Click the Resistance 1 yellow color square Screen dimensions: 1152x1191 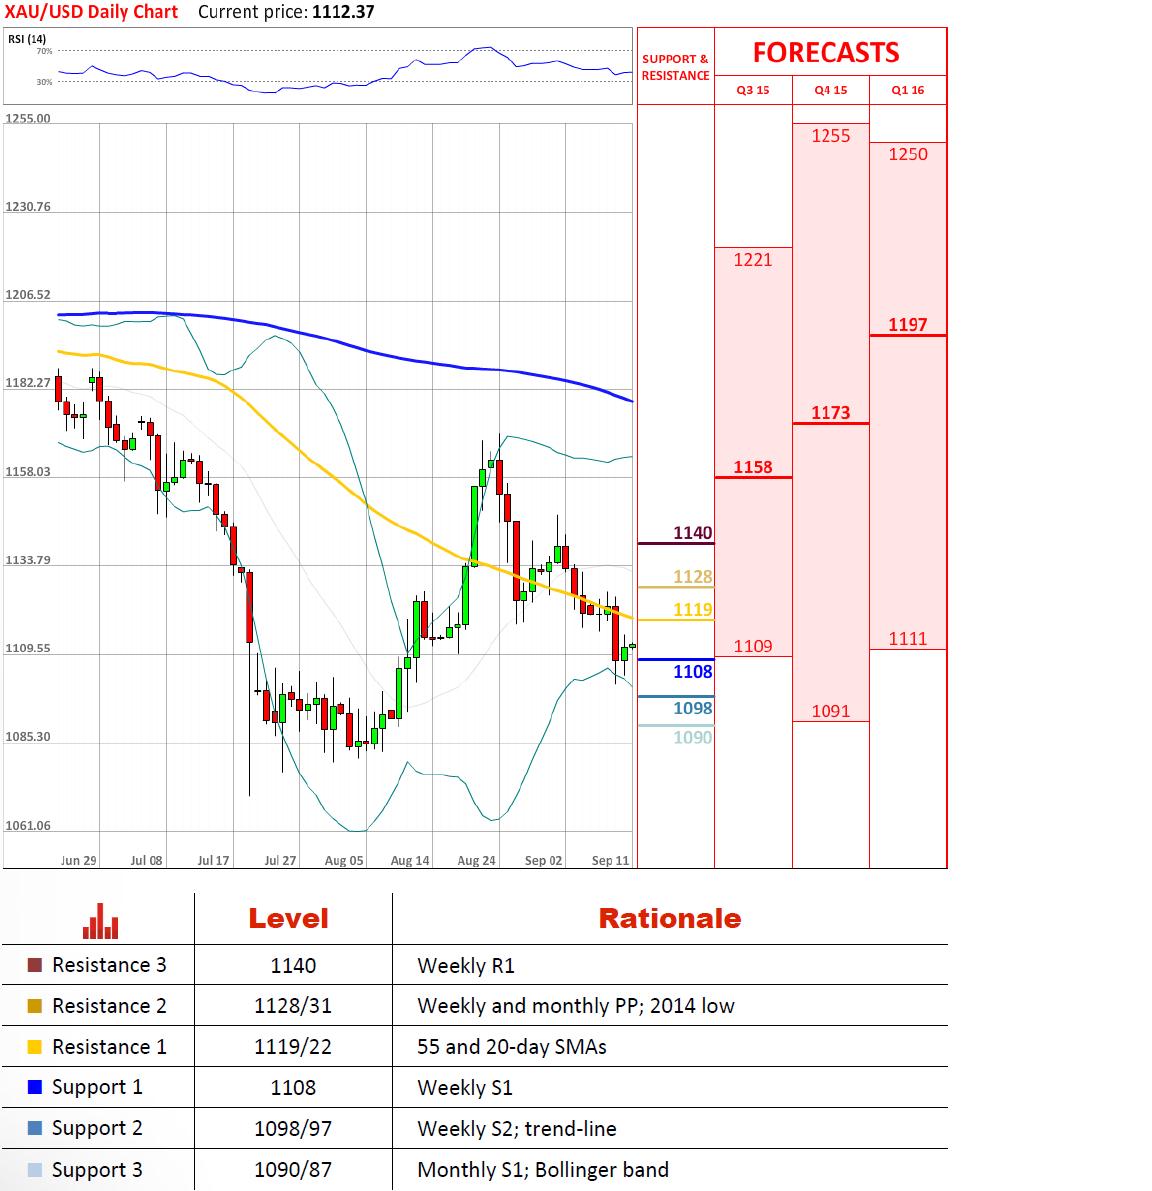pos(34,1047)
